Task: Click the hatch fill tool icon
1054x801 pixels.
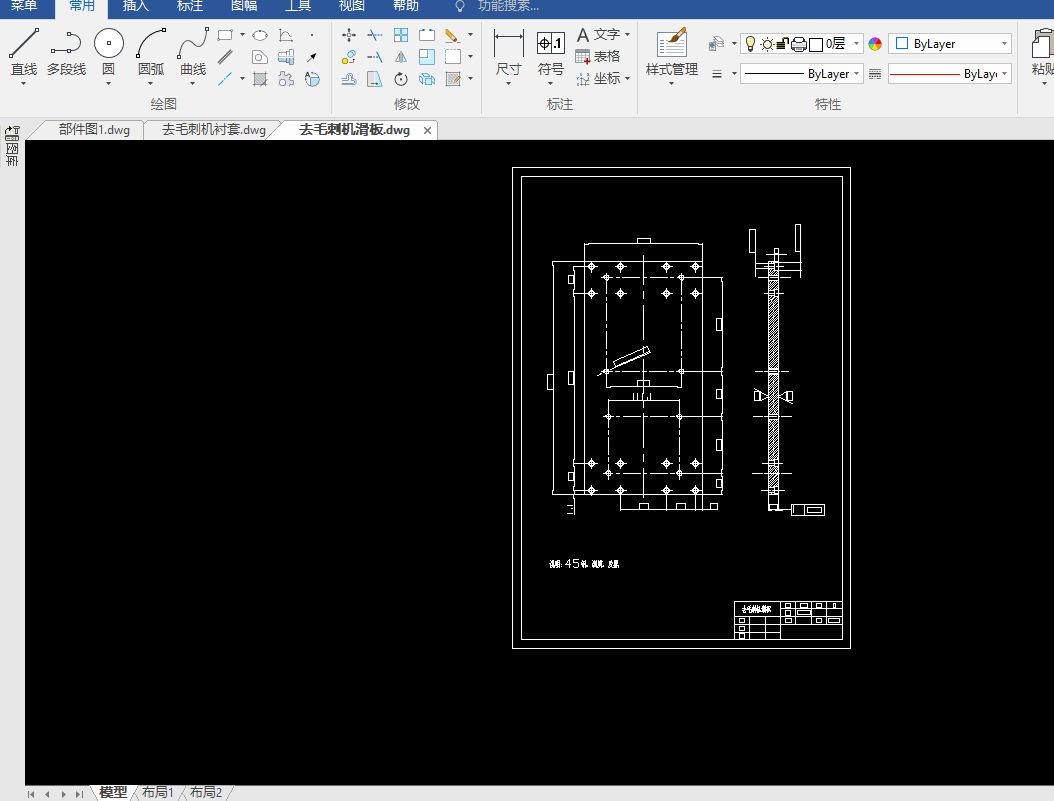Action: coord(260,79)
